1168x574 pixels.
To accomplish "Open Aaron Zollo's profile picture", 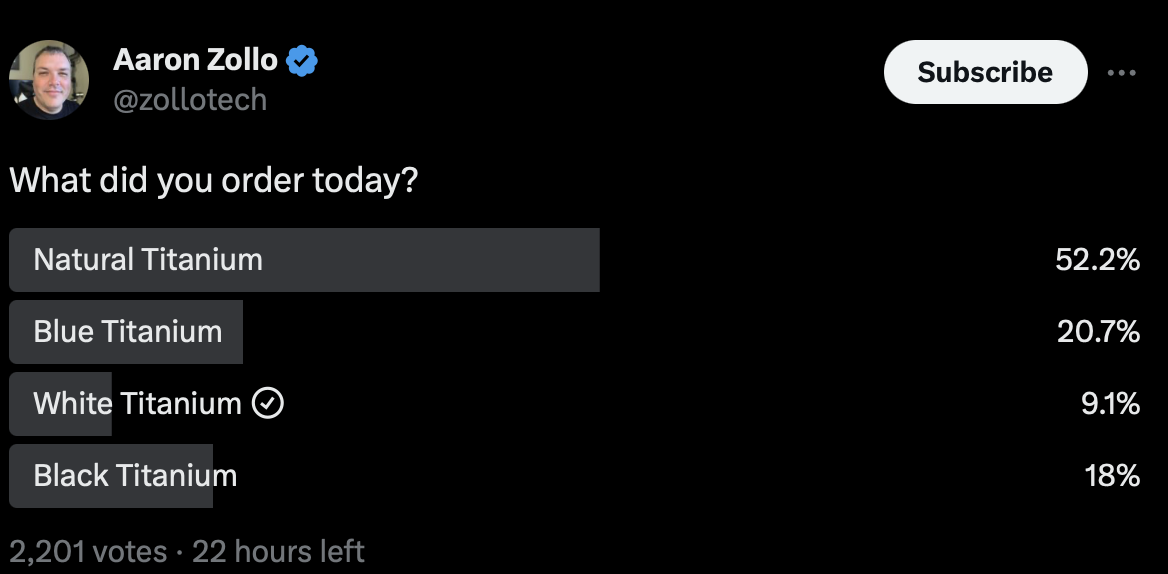I will (x=49, y=80).
